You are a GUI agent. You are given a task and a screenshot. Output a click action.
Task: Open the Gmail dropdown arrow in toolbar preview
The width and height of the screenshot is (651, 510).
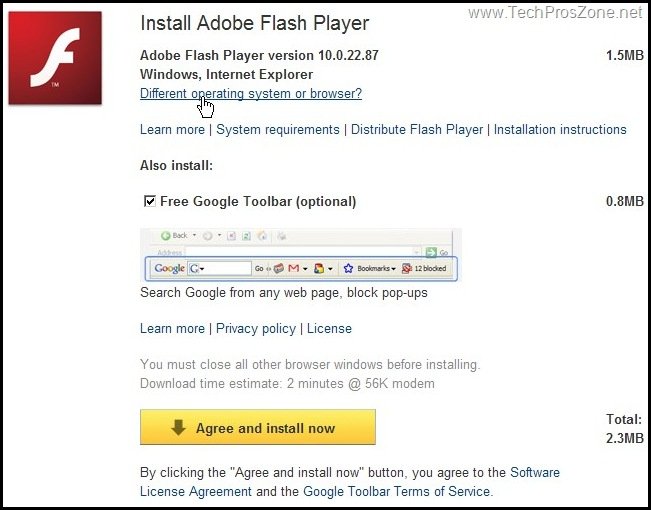tap(305, 269)
